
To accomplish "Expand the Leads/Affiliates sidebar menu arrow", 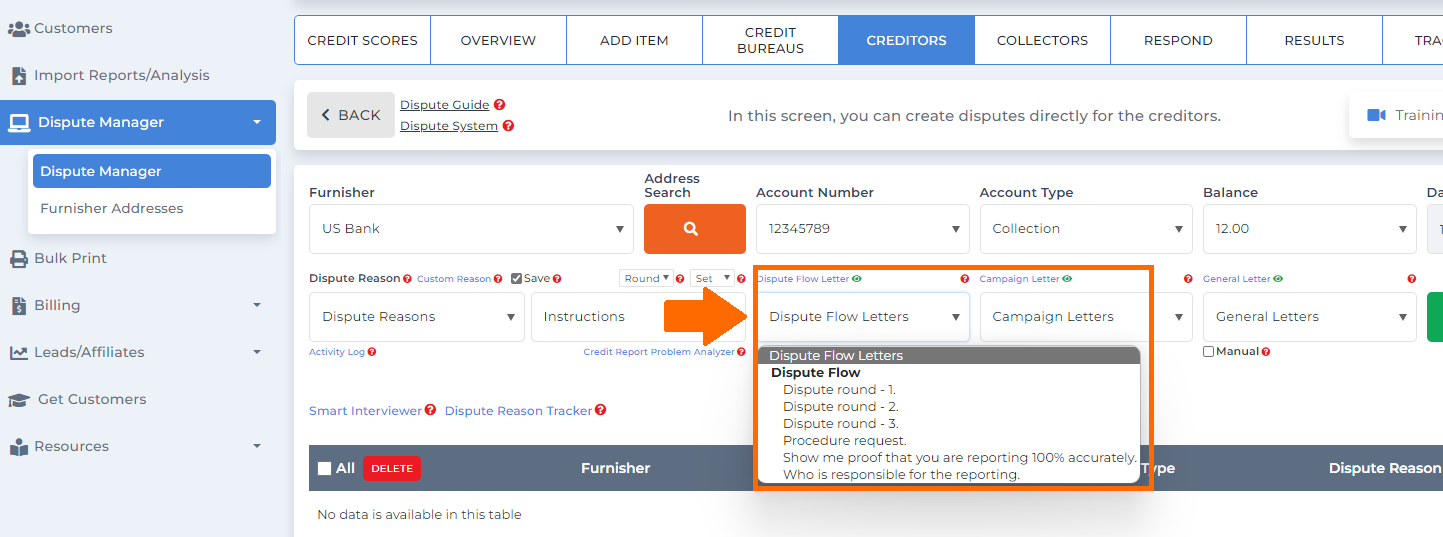I will pos(257,352).
